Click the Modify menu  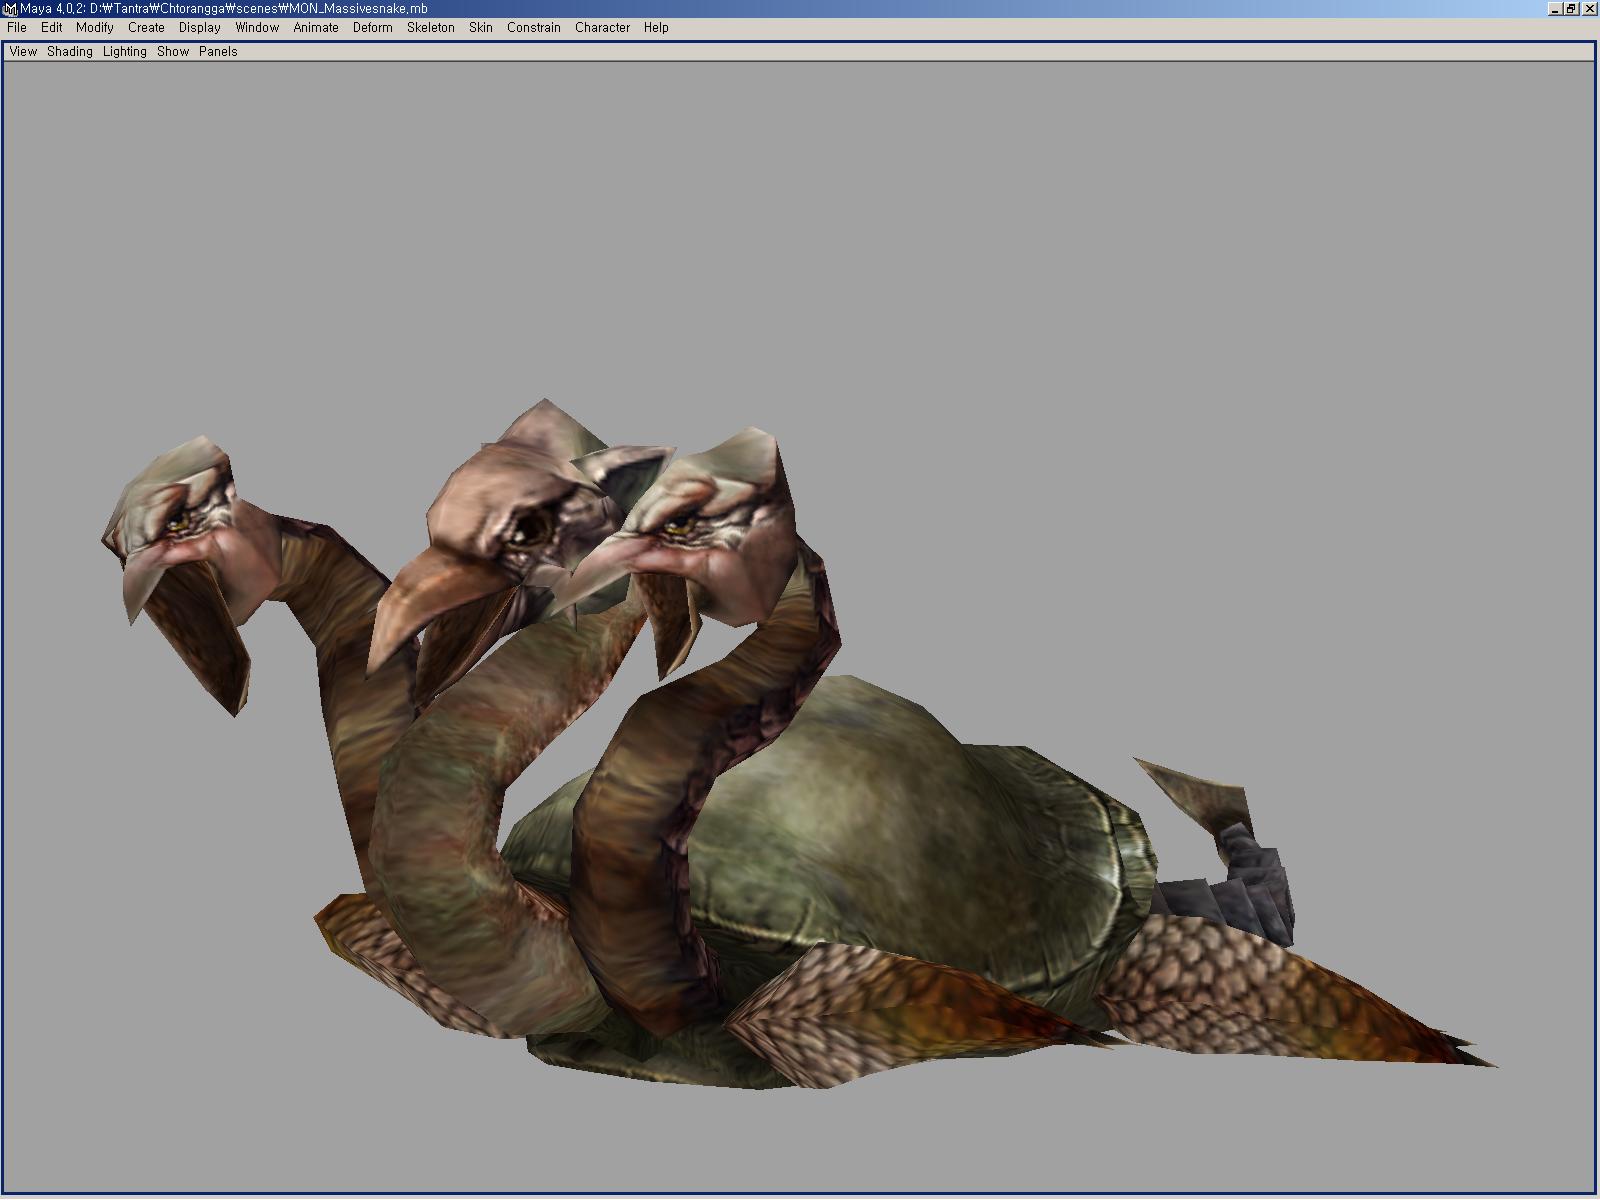click(95, 28)
